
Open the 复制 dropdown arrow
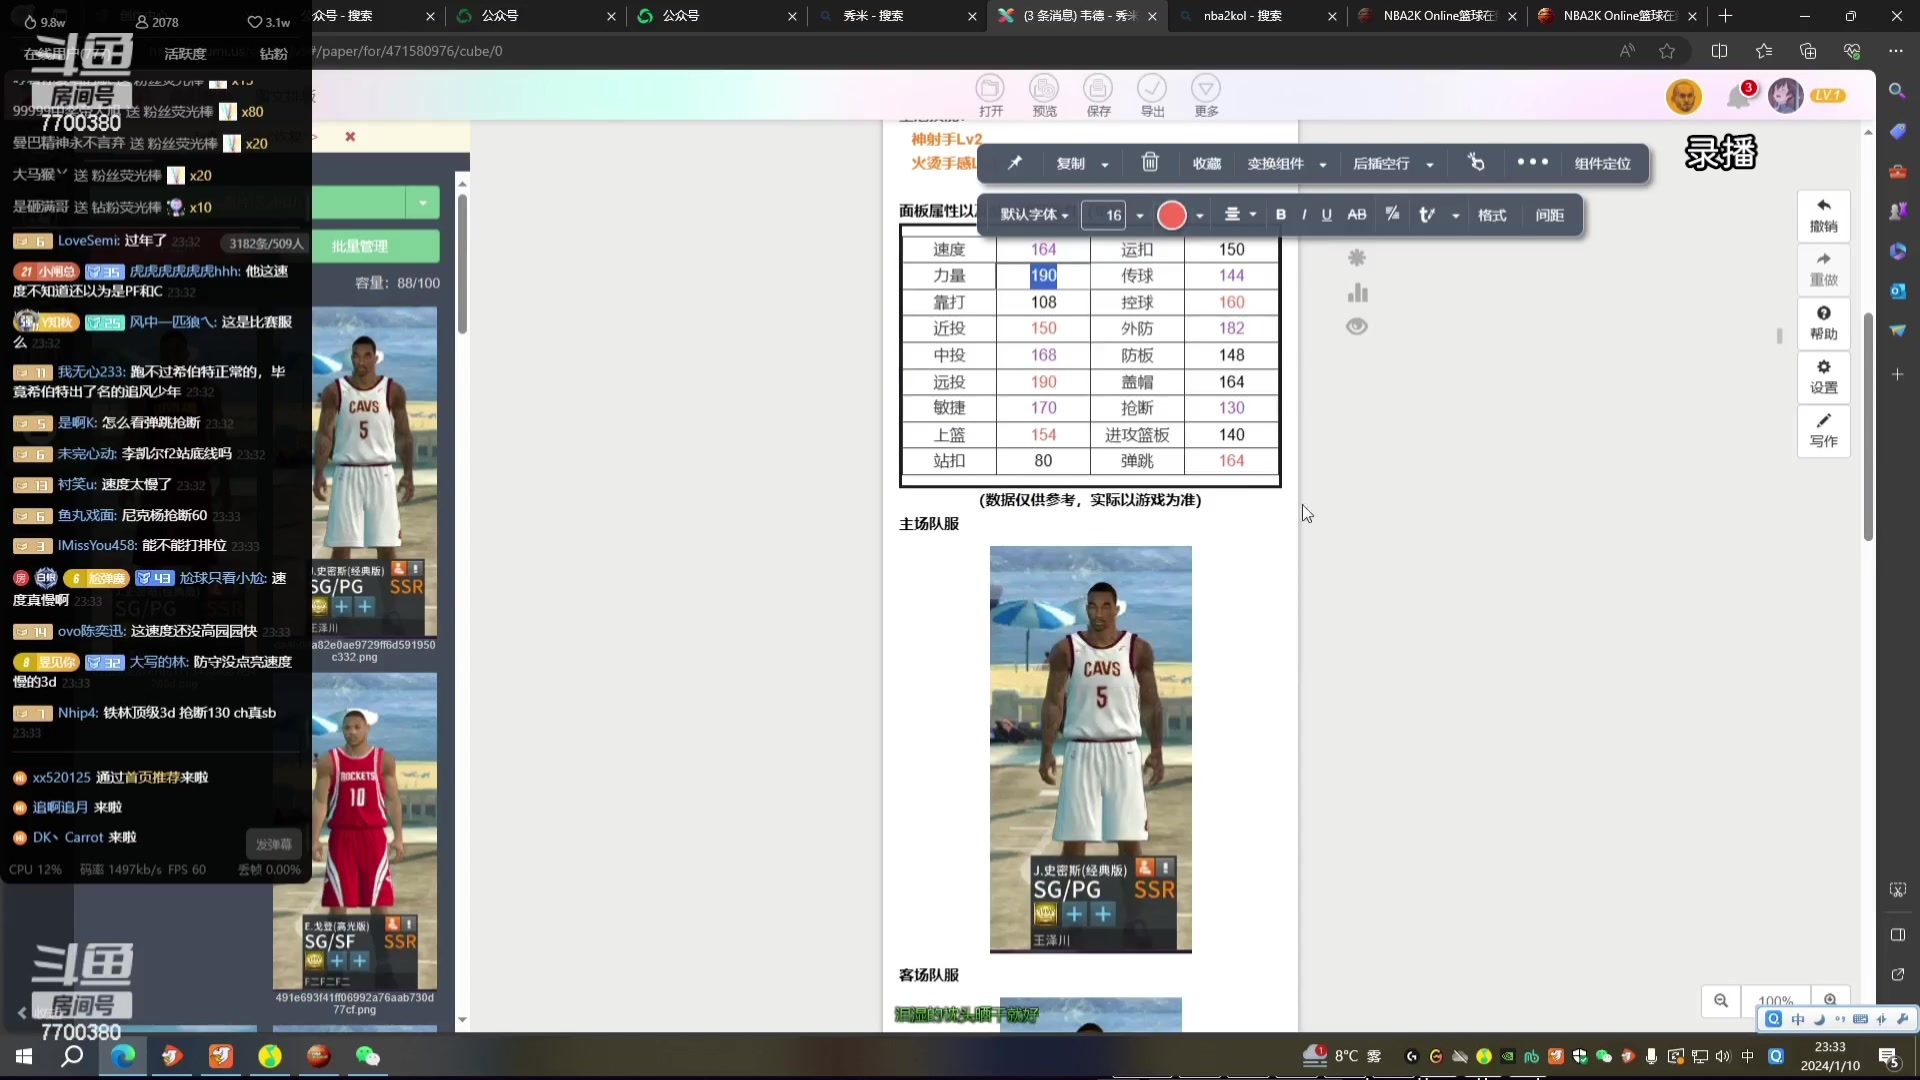coord(1105,164)
